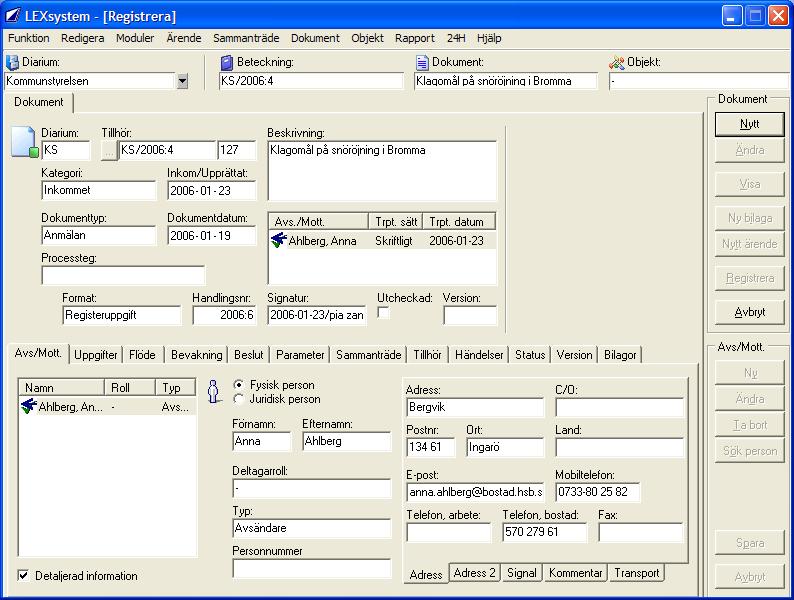Click the person icon in Namn list row
Screen dimensions: 794x600
29,406
